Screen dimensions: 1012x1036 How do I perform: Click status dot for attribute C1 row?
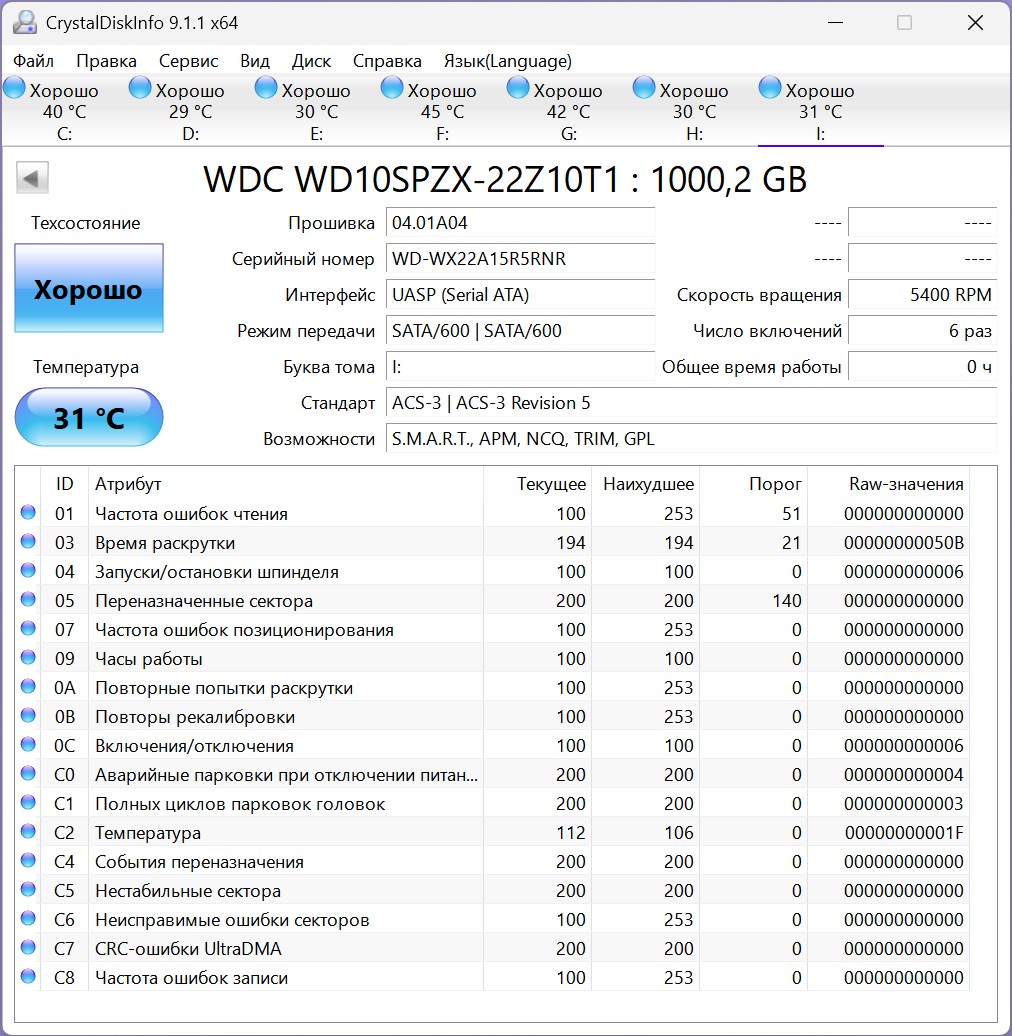pyautogui.click(x=28, y=802)
